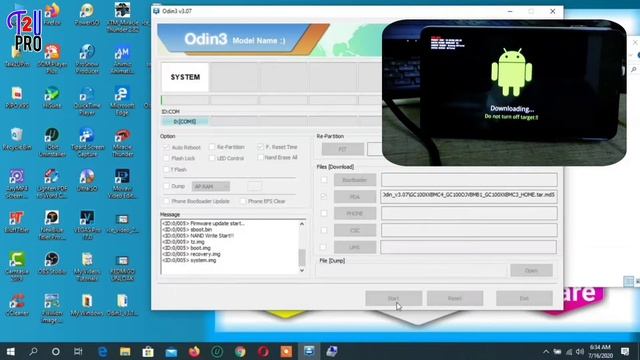Image resolution: width=640 pixels, height=360 pixels.
Task: Click the Open dump file button
Action: 531,270
